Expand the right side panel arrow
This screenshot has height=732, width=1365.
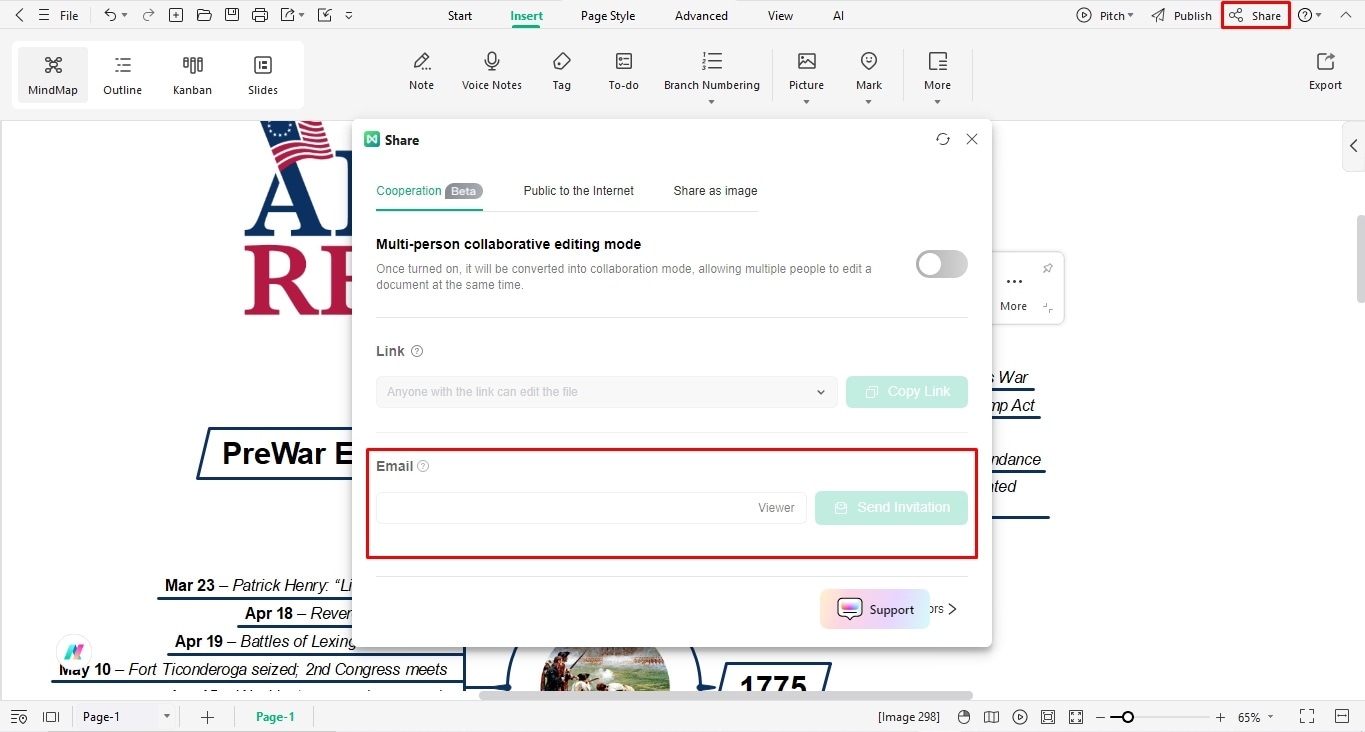point(1353,146)
